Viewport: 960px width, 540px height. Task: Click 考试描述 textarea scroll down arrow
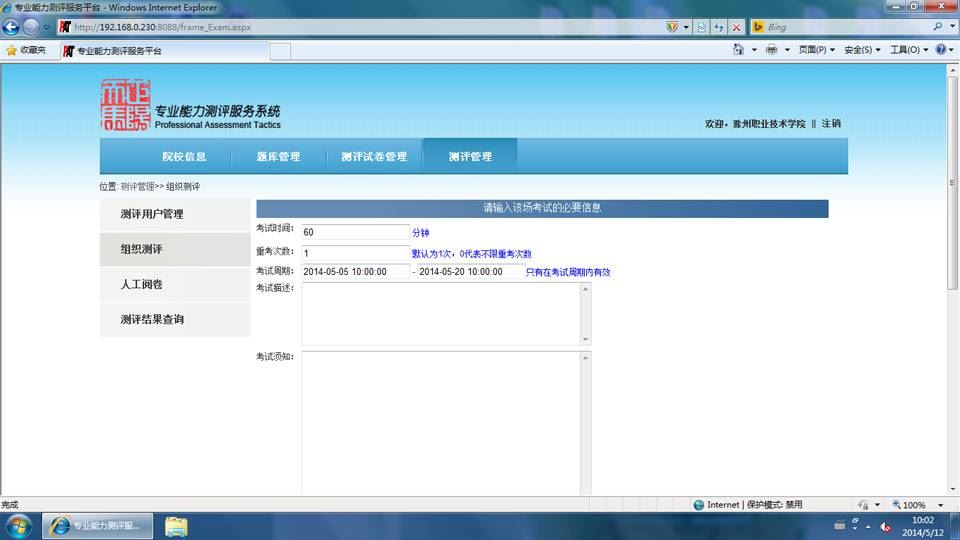(585, 339)
